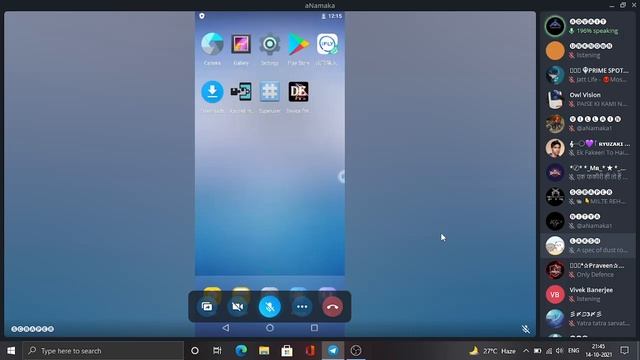Viewport: 640px width, 360px height.
Task: Click the VB avatar circle
Action: [555, 294]
